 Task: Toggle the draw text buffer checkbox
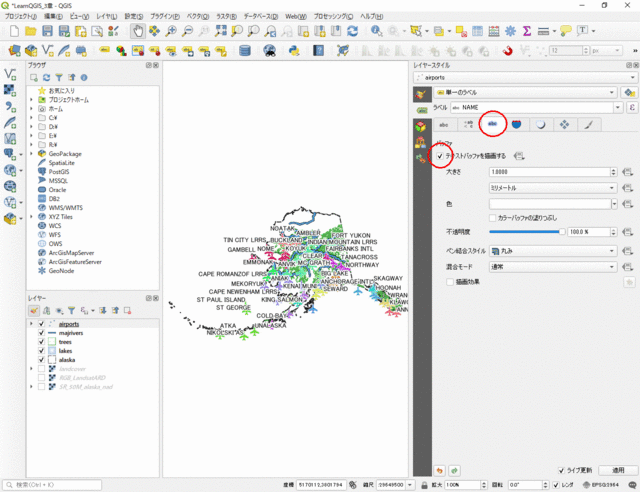coord(440,156)
